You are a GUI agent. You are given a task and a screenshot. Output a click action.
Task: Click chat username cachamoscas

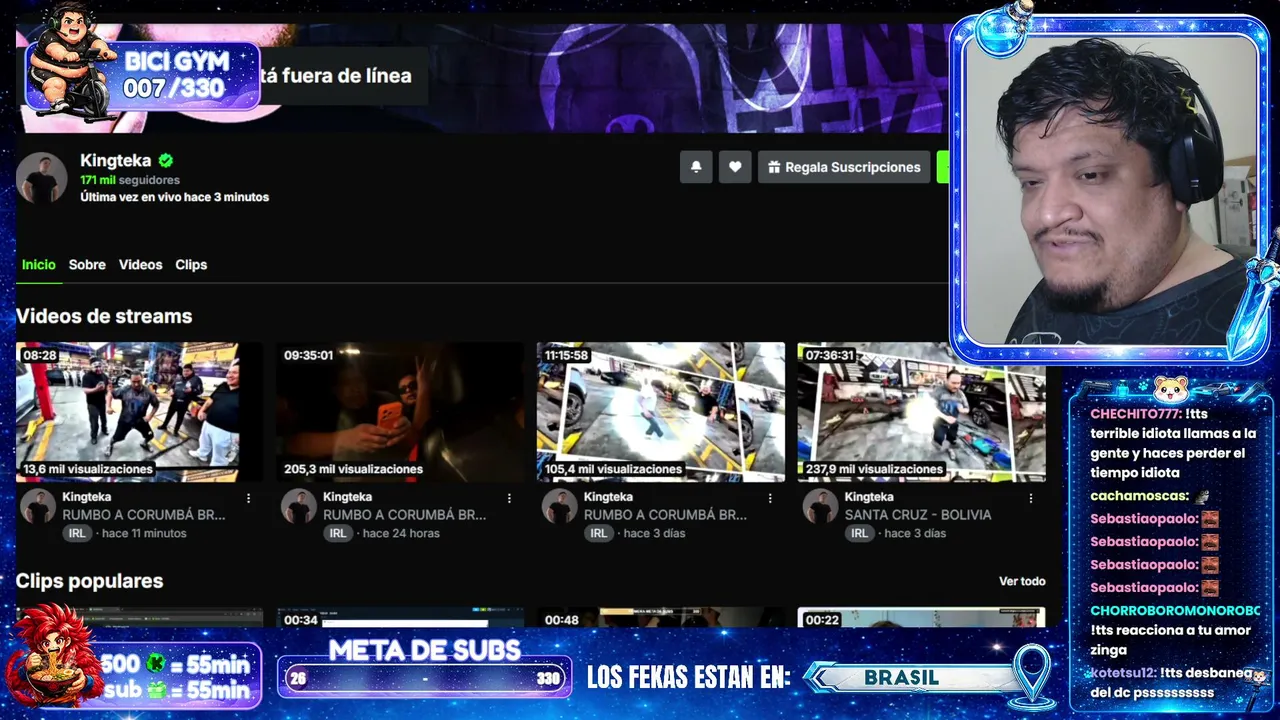click(1139, 496)
